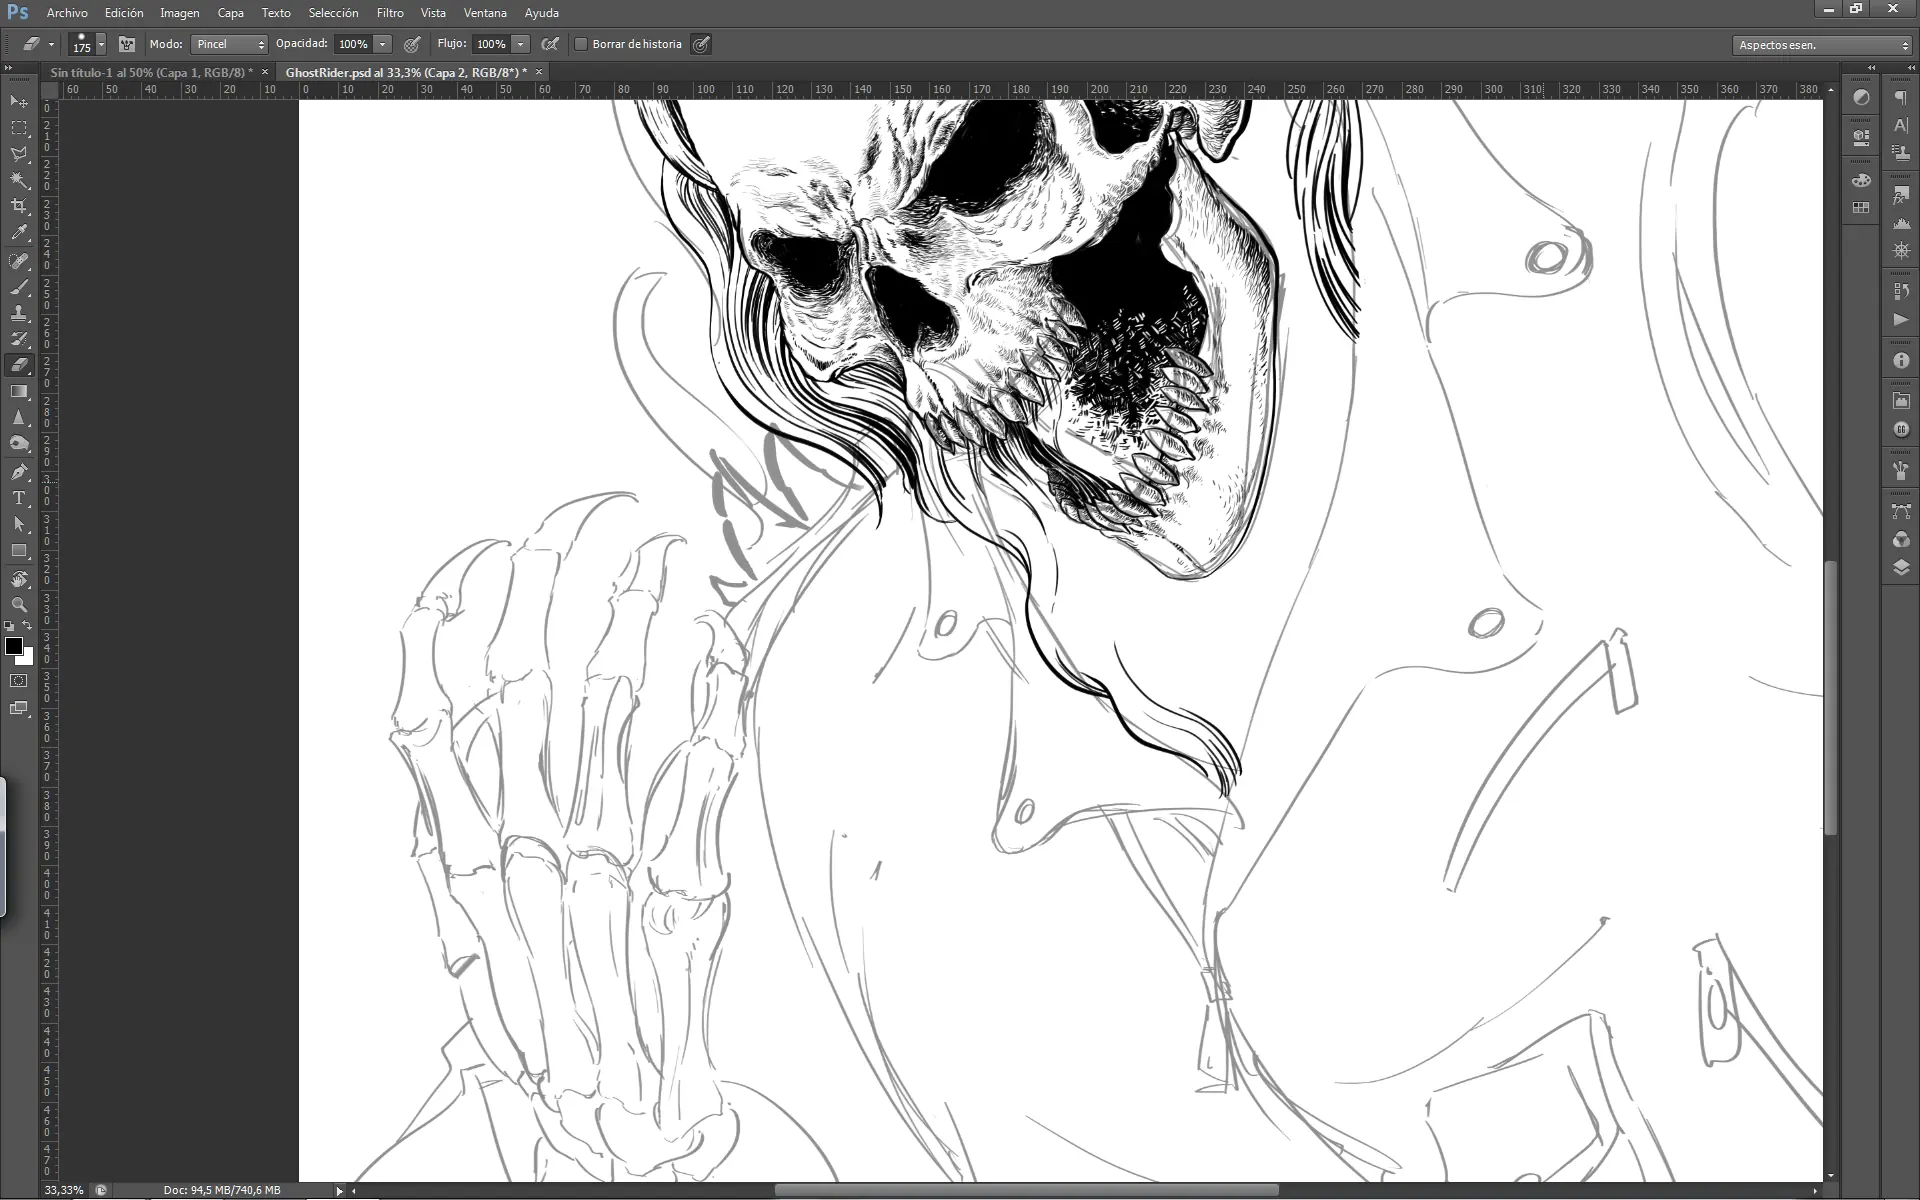Select the Eraser tool in toolbox
This screenshot has width=1920, height=1200.
pos(19,365)
